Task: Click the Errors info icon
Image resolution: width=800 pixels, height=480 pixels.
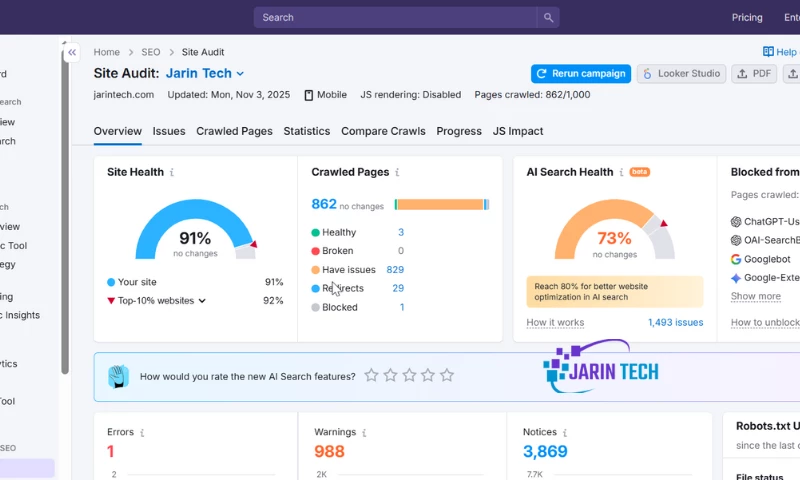Action: coord(142,433)
